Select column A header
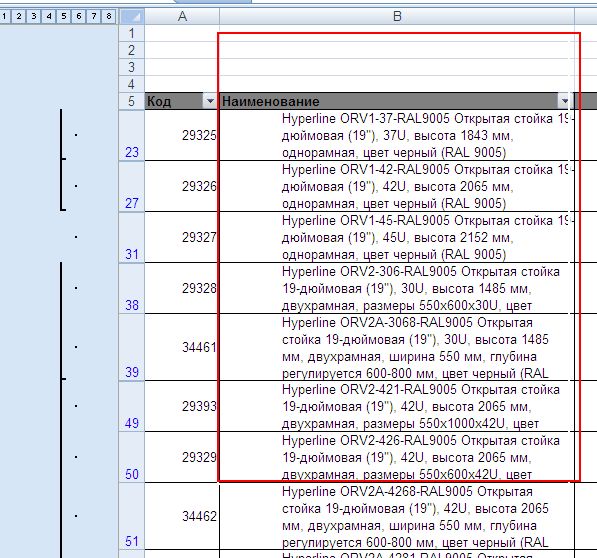Image resolution: width=597 pixels, height=558 pixels. click(x=182, y=16)
